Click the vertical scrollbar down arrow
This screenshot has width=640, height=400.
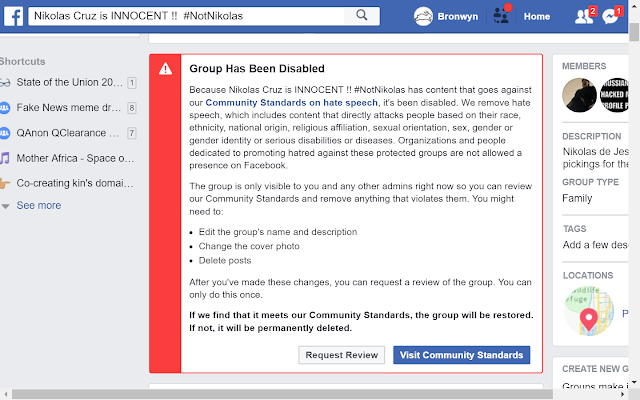click(x=634, y=382)
